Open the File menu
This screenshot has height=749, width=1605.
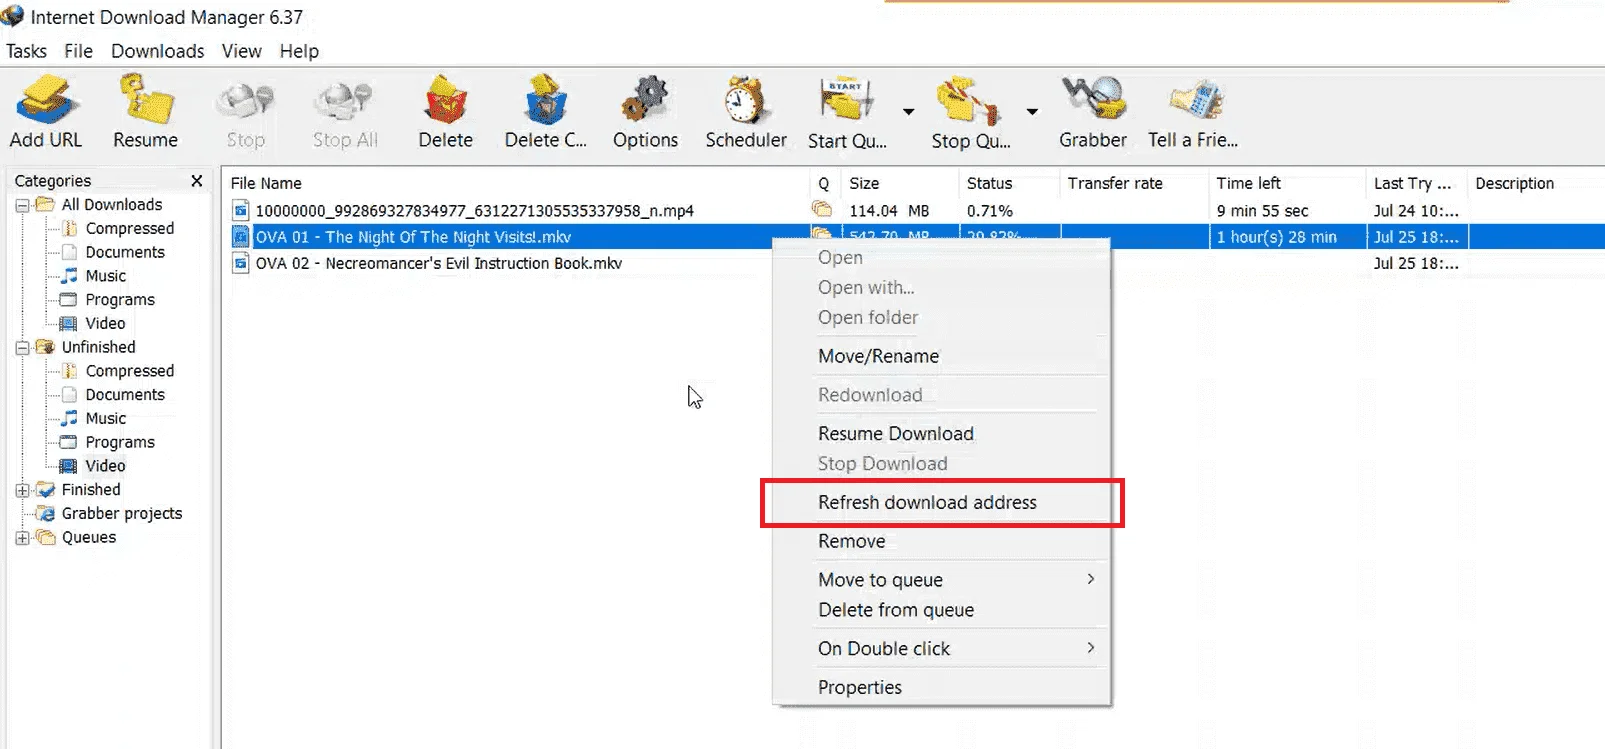78,51
